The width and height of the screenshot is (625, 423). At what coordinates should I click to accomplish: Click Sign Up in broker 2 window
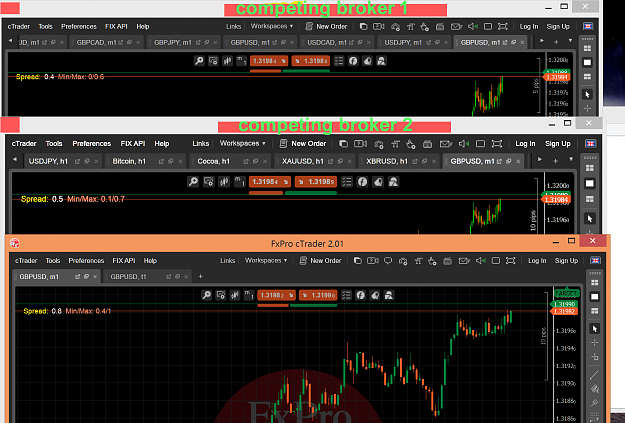pyautogui.click(x=558, y=144)
